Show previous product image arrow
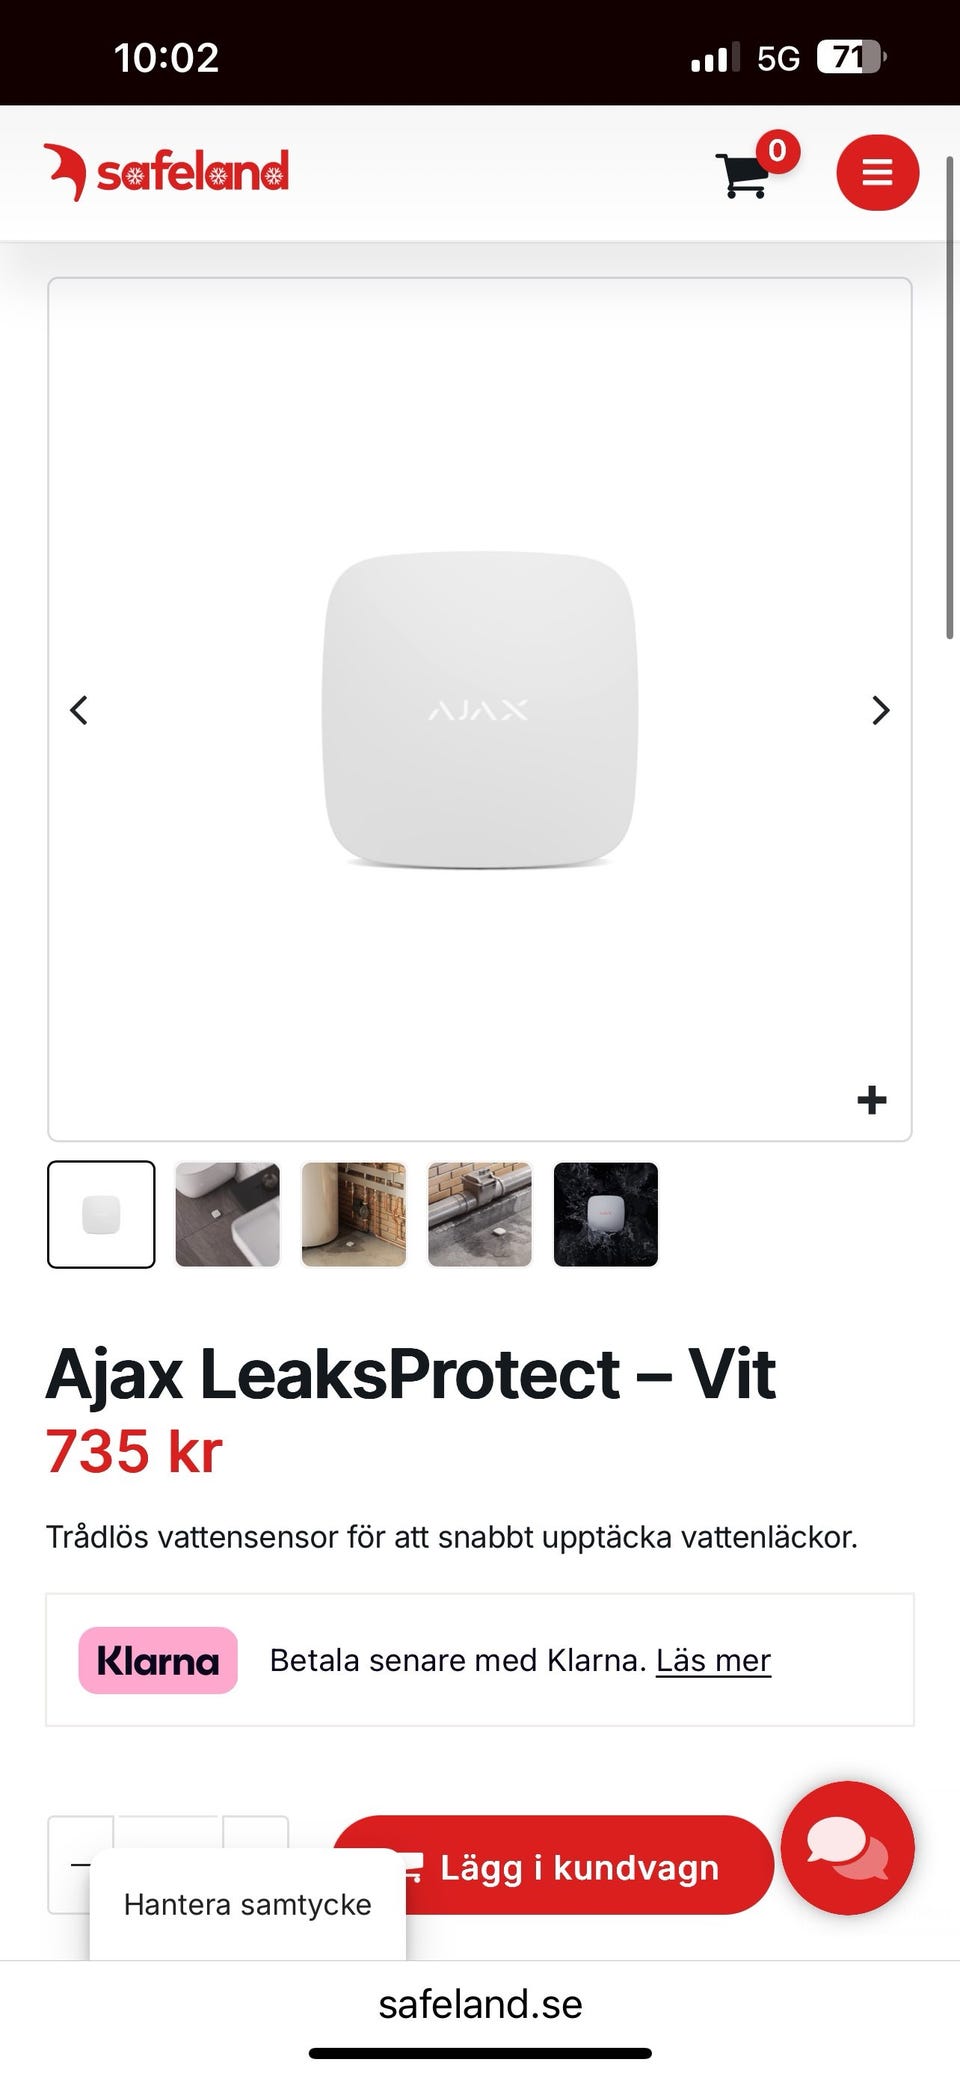Image resolution: width=960 pixels, height=2077 pixels. click(79, 710)
